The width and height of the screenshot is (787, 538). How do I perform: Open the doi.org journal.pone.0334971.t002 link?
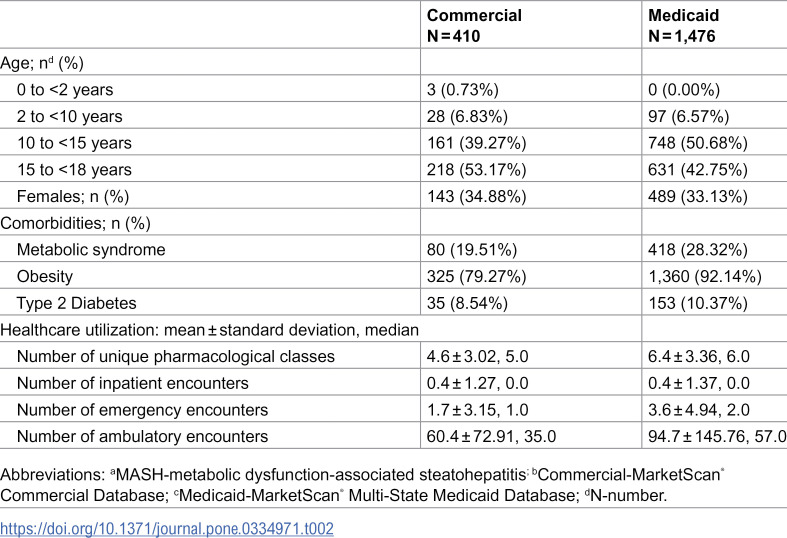tap(167, 528)
